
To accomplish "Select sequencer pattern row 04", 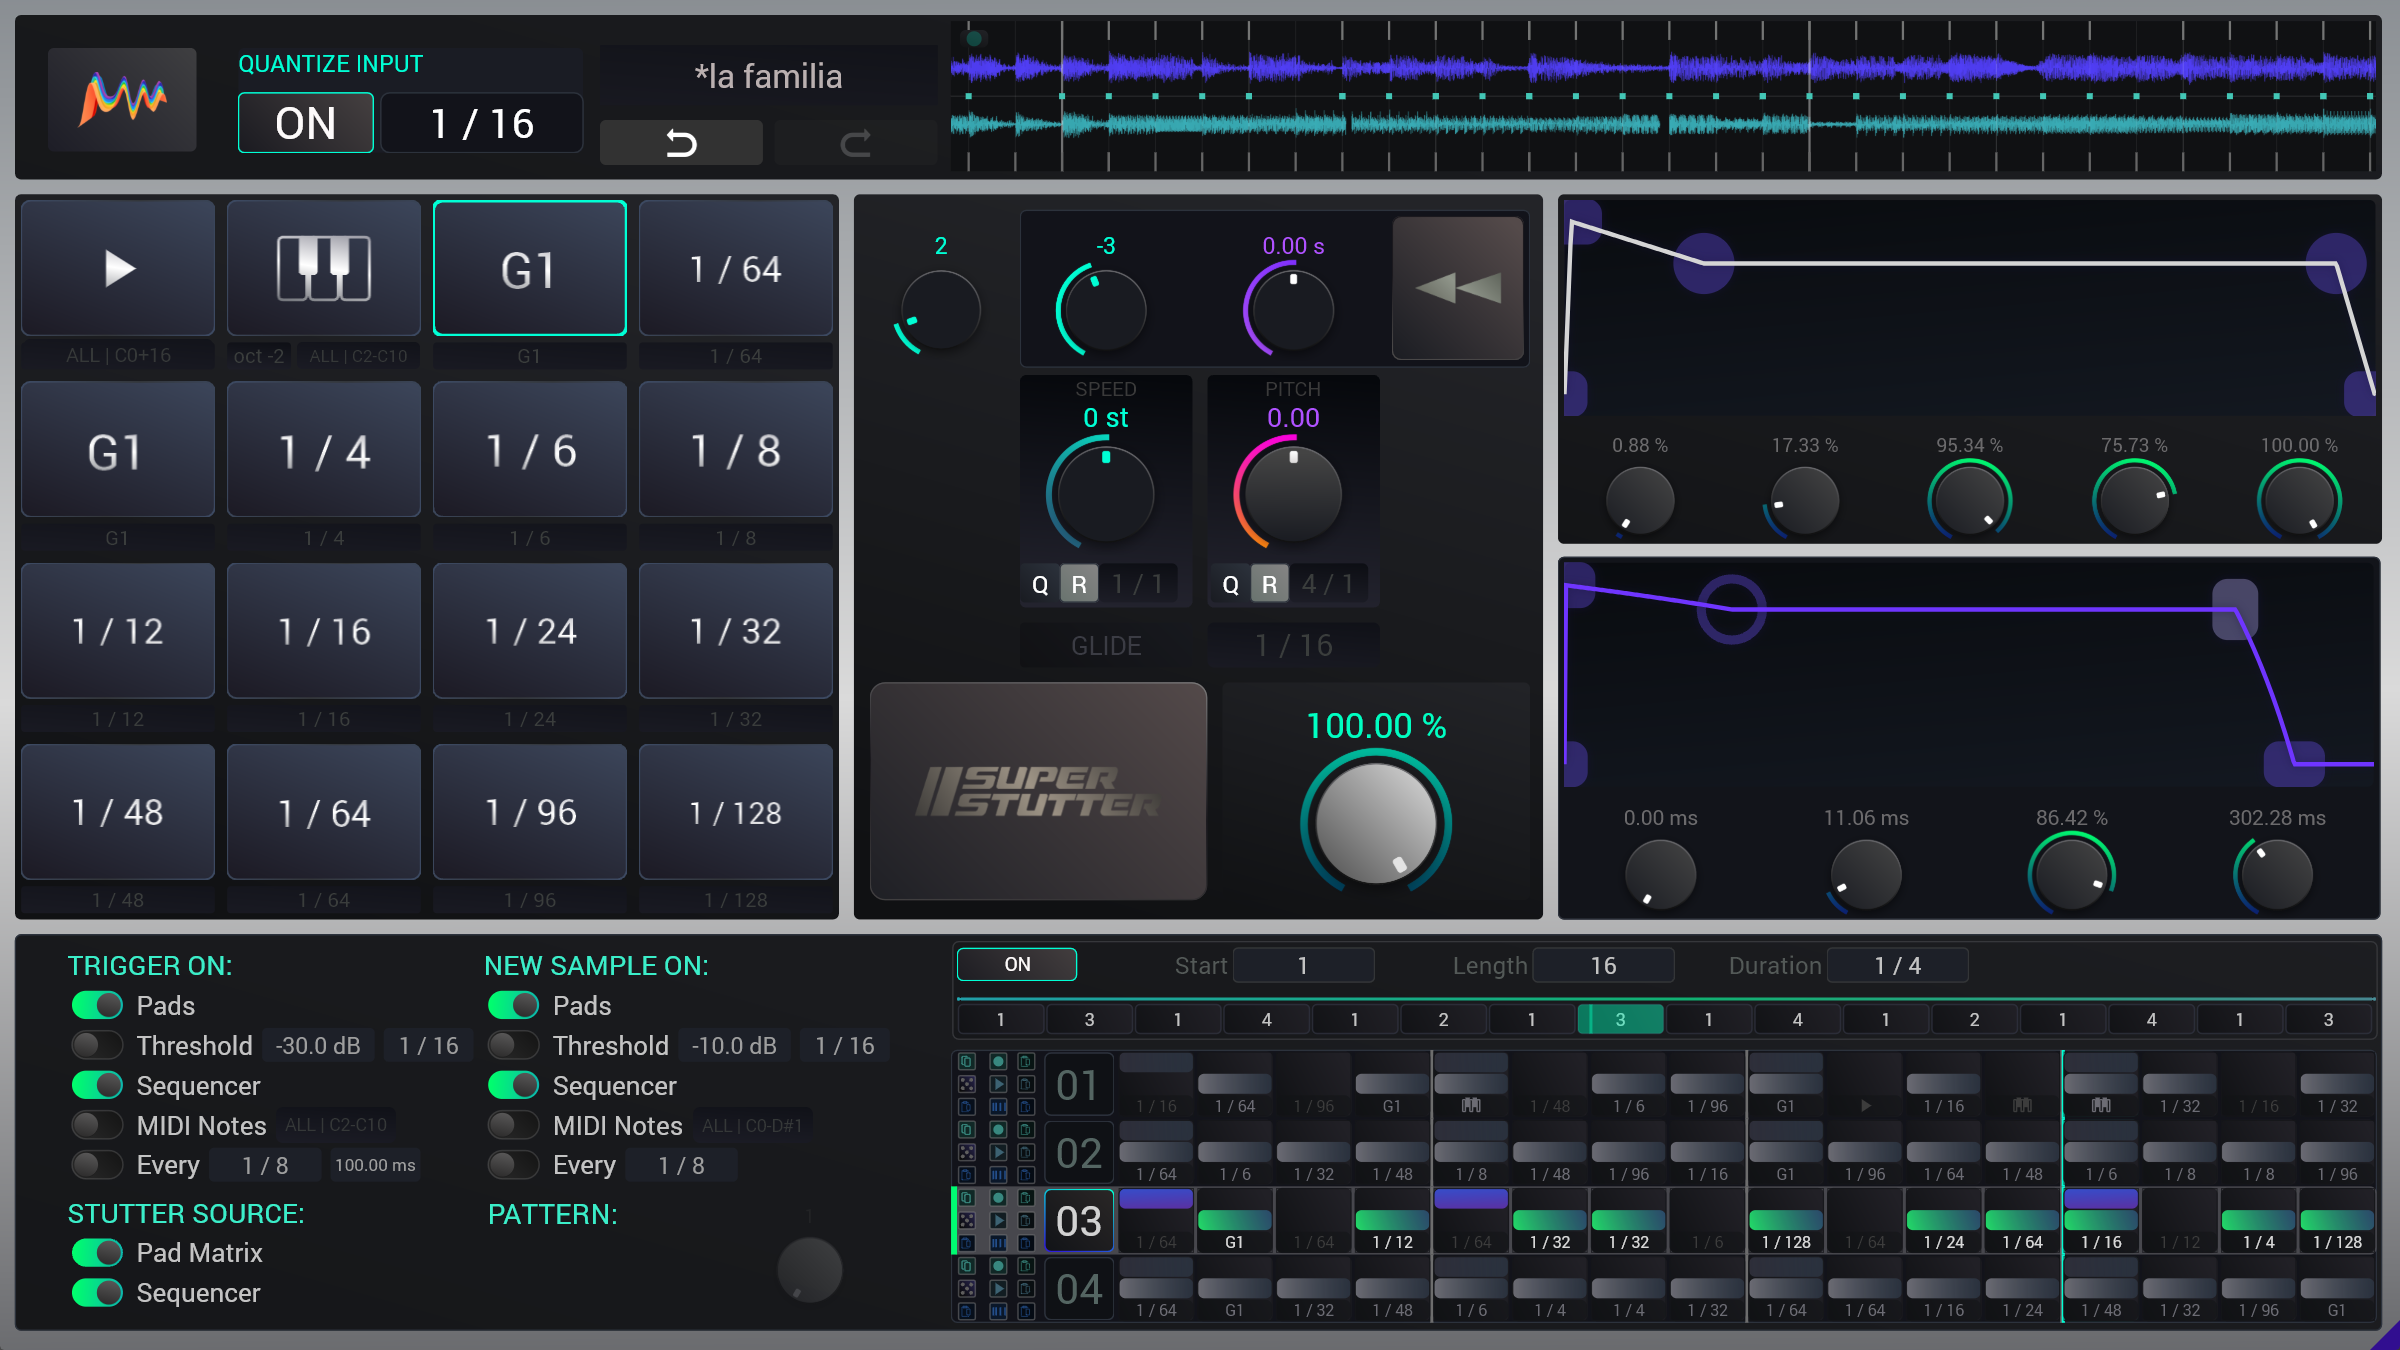I will point(1078,1289).
